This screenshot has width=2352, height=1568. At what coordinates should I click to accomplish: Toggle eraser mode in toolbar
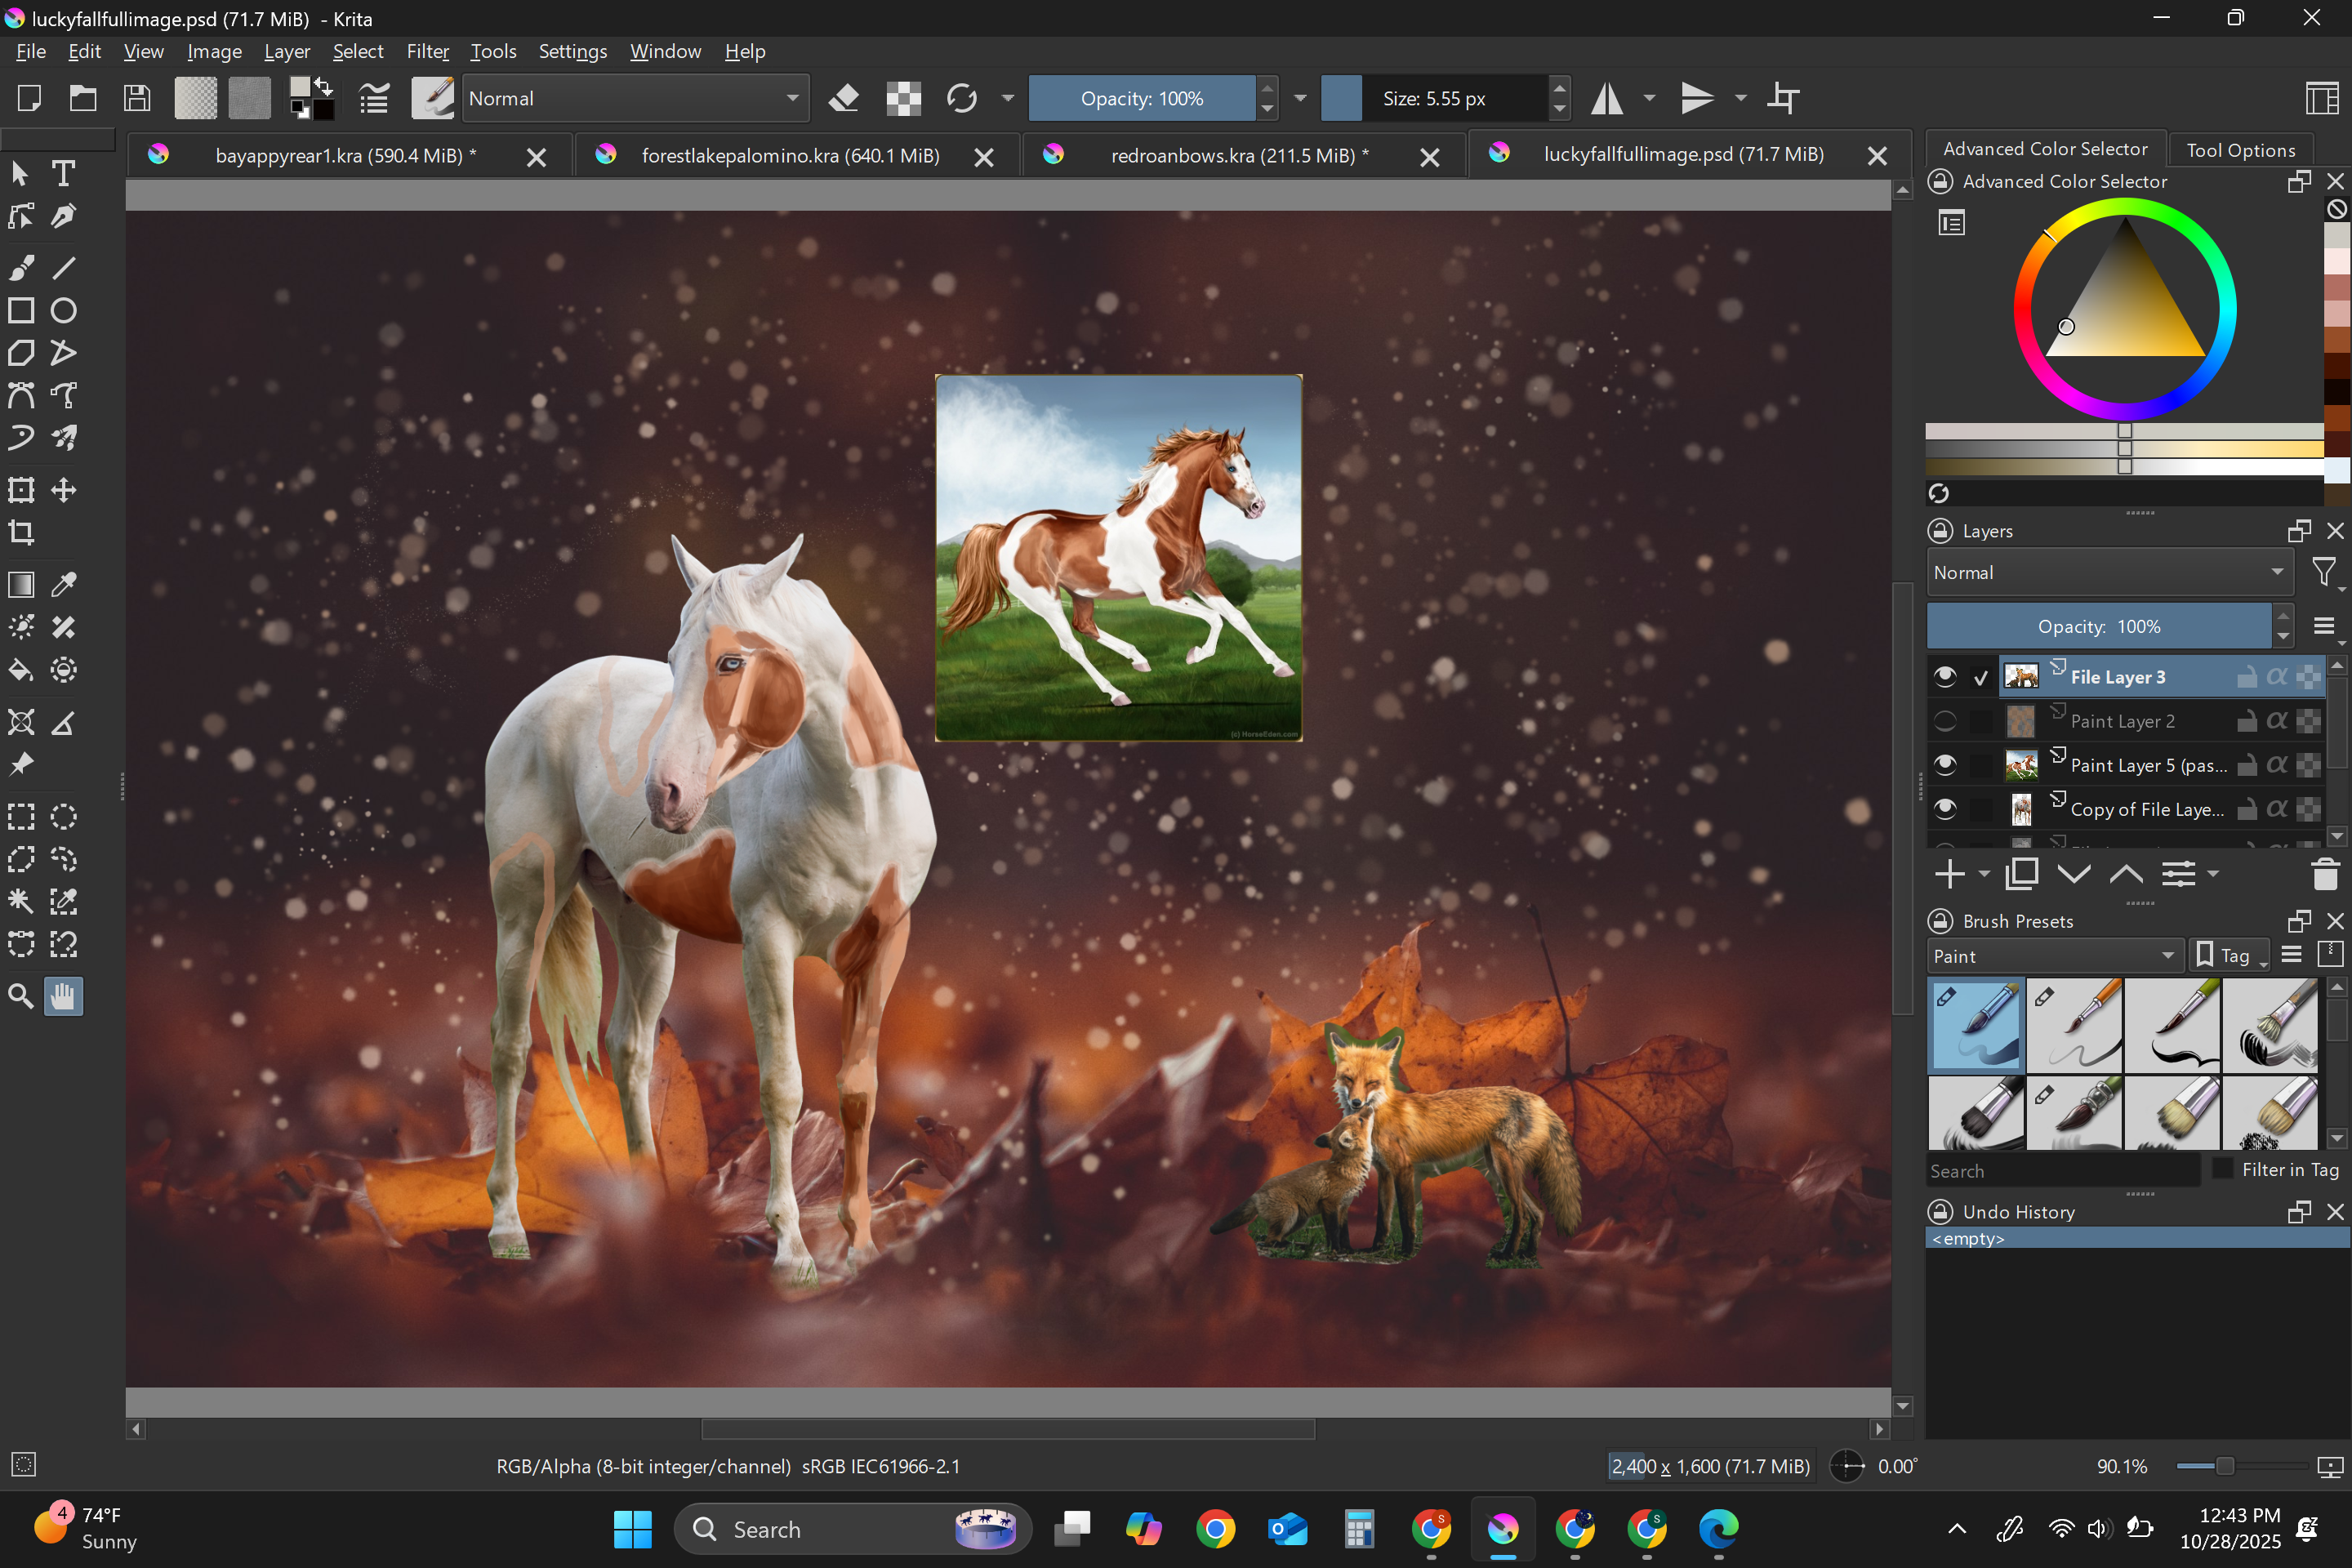844,98
